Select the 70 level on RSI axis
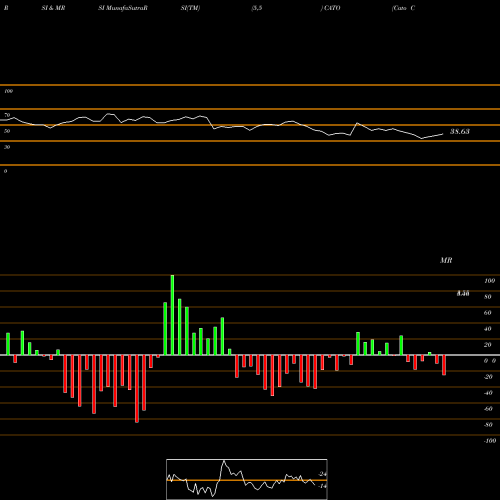The height and width of the screenshot is (500, 500). tap(7, 115)
